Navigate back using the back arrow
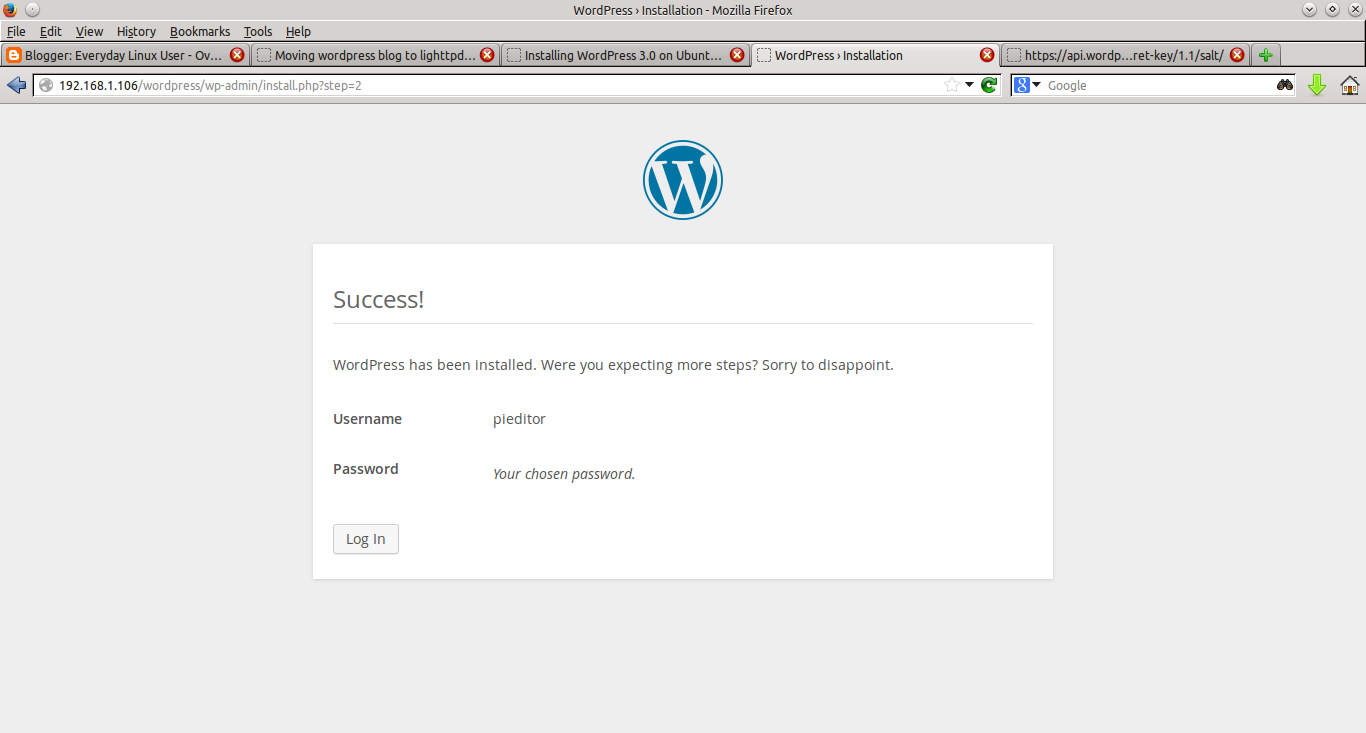 pos(16,85)
